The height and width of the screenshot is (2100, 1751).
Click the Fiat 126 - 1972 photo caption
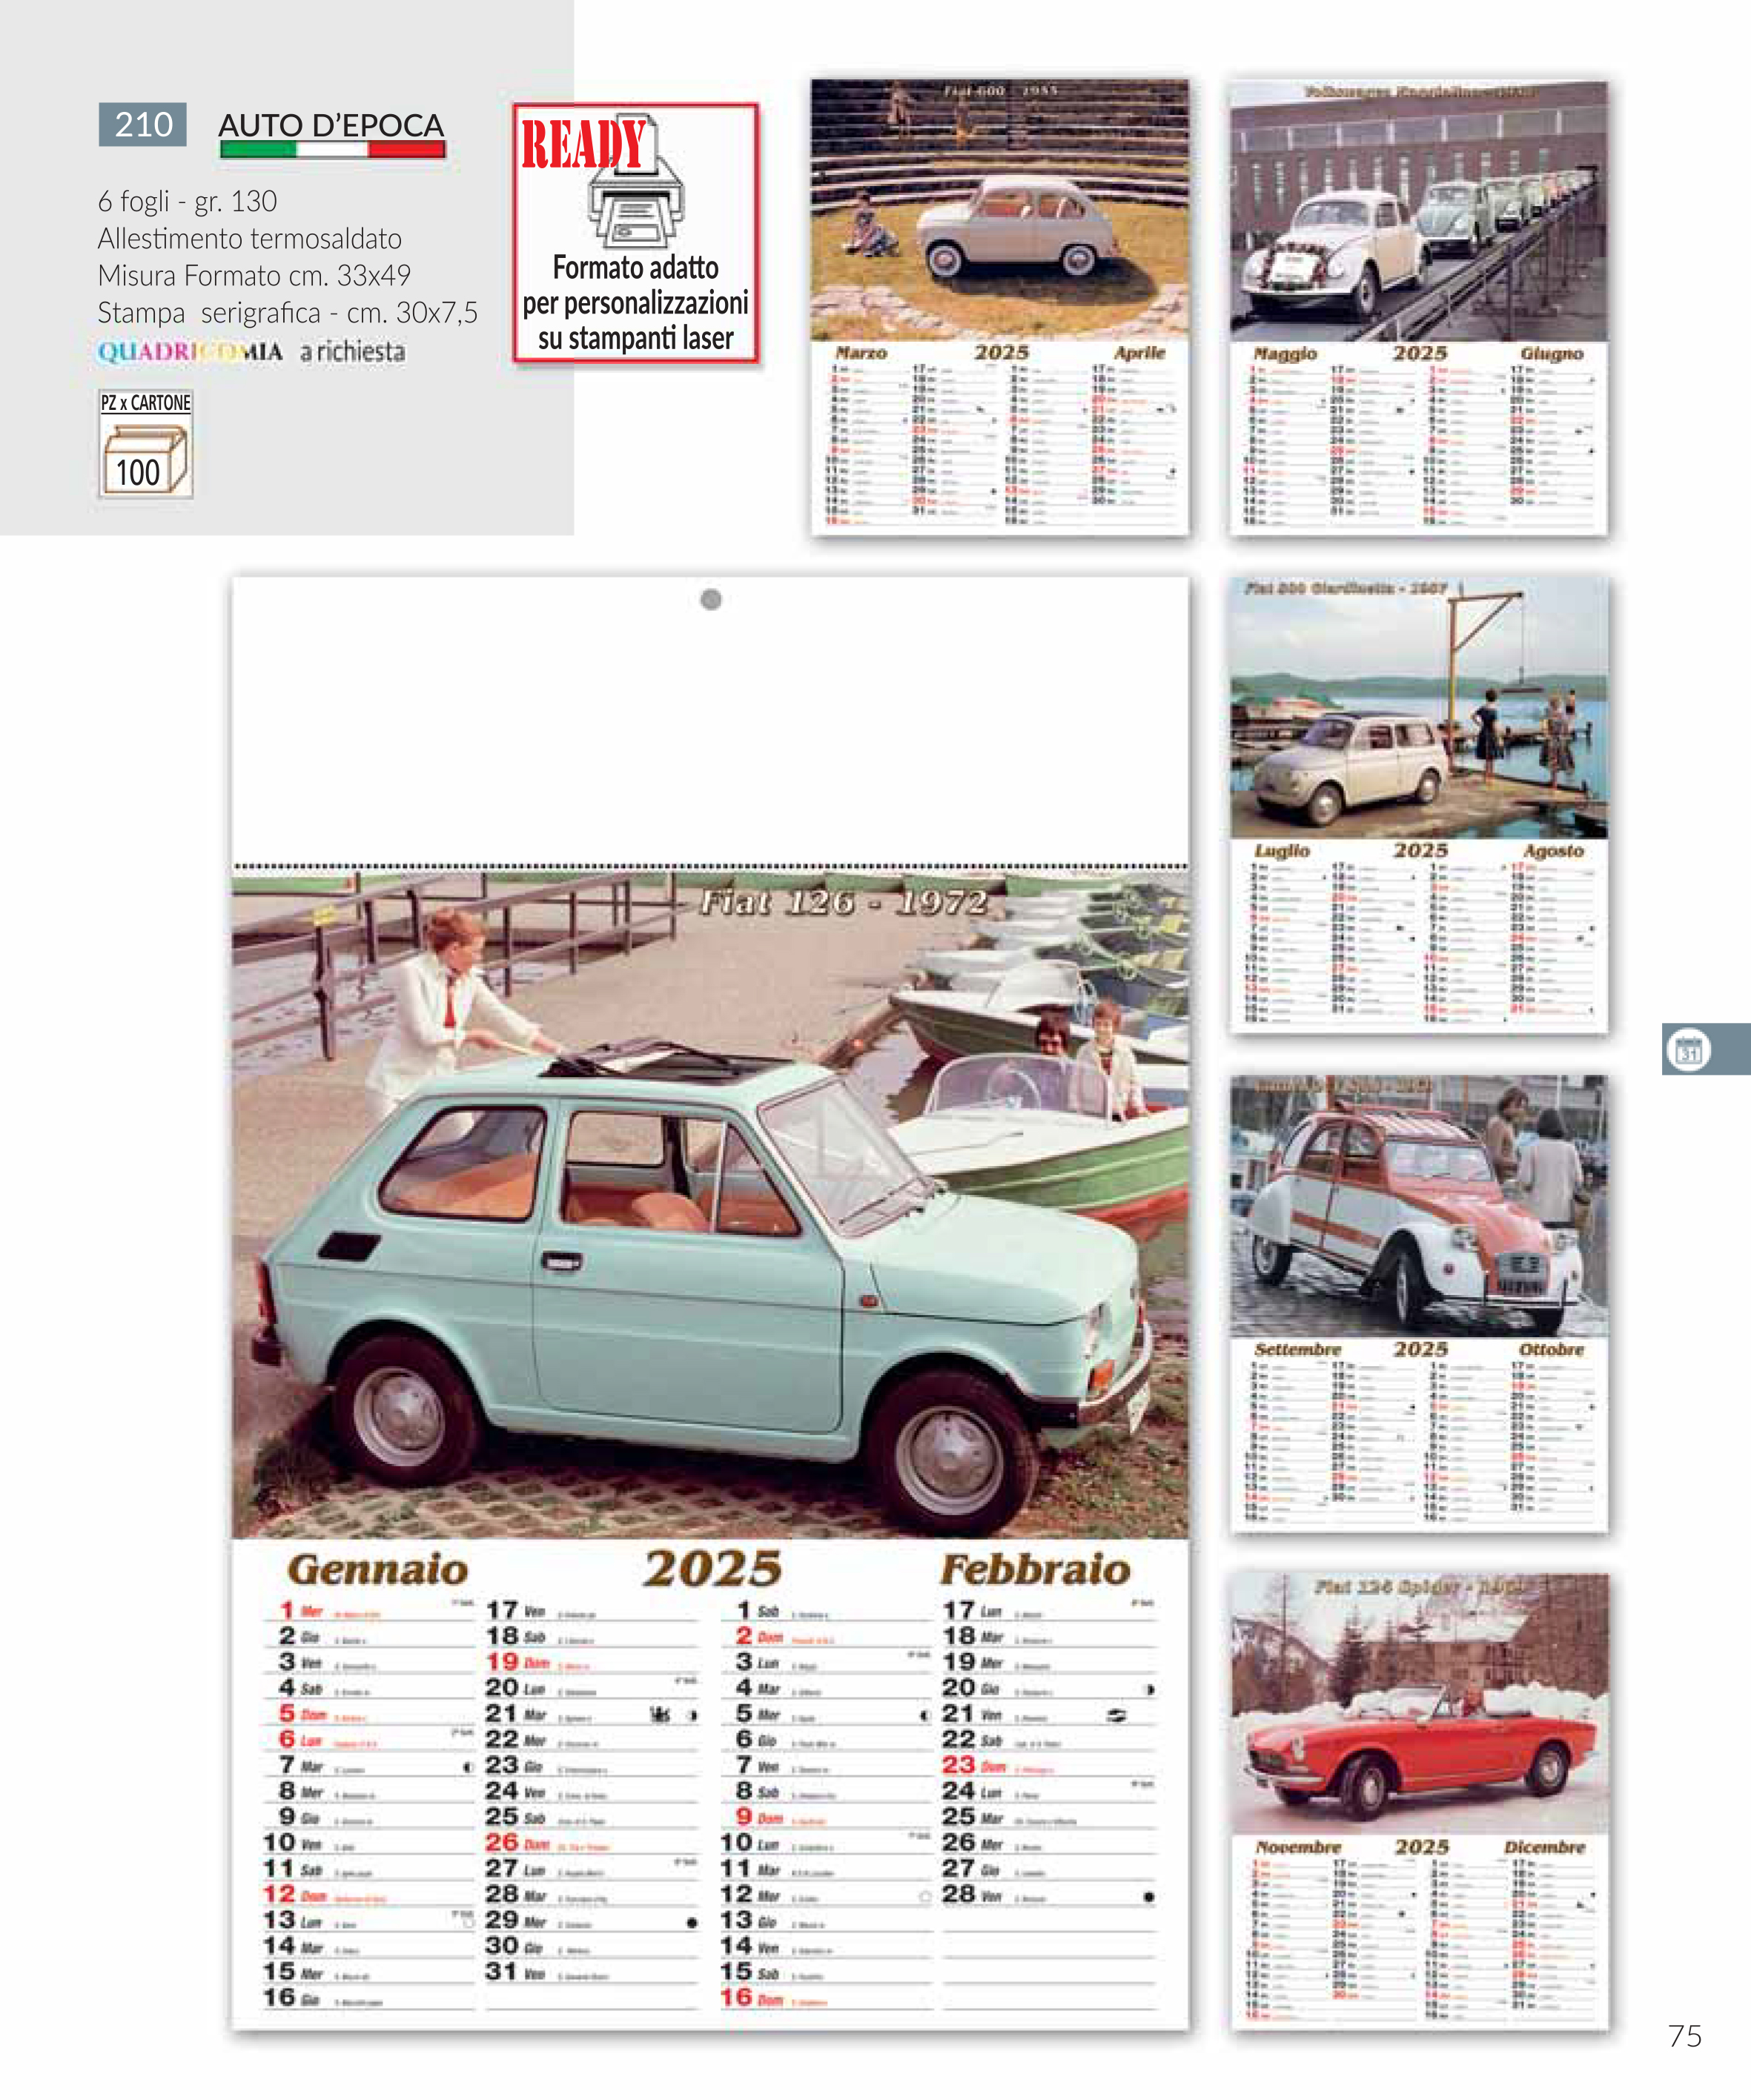click(843, 902)
